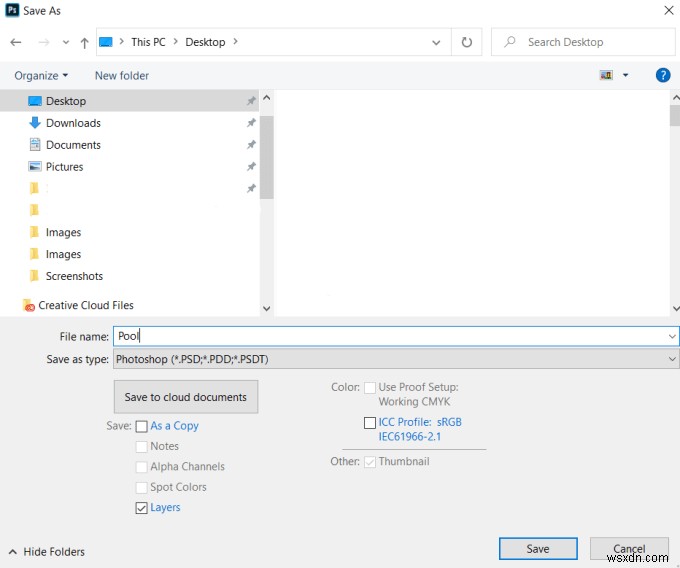Click the Cancel button

629,549
